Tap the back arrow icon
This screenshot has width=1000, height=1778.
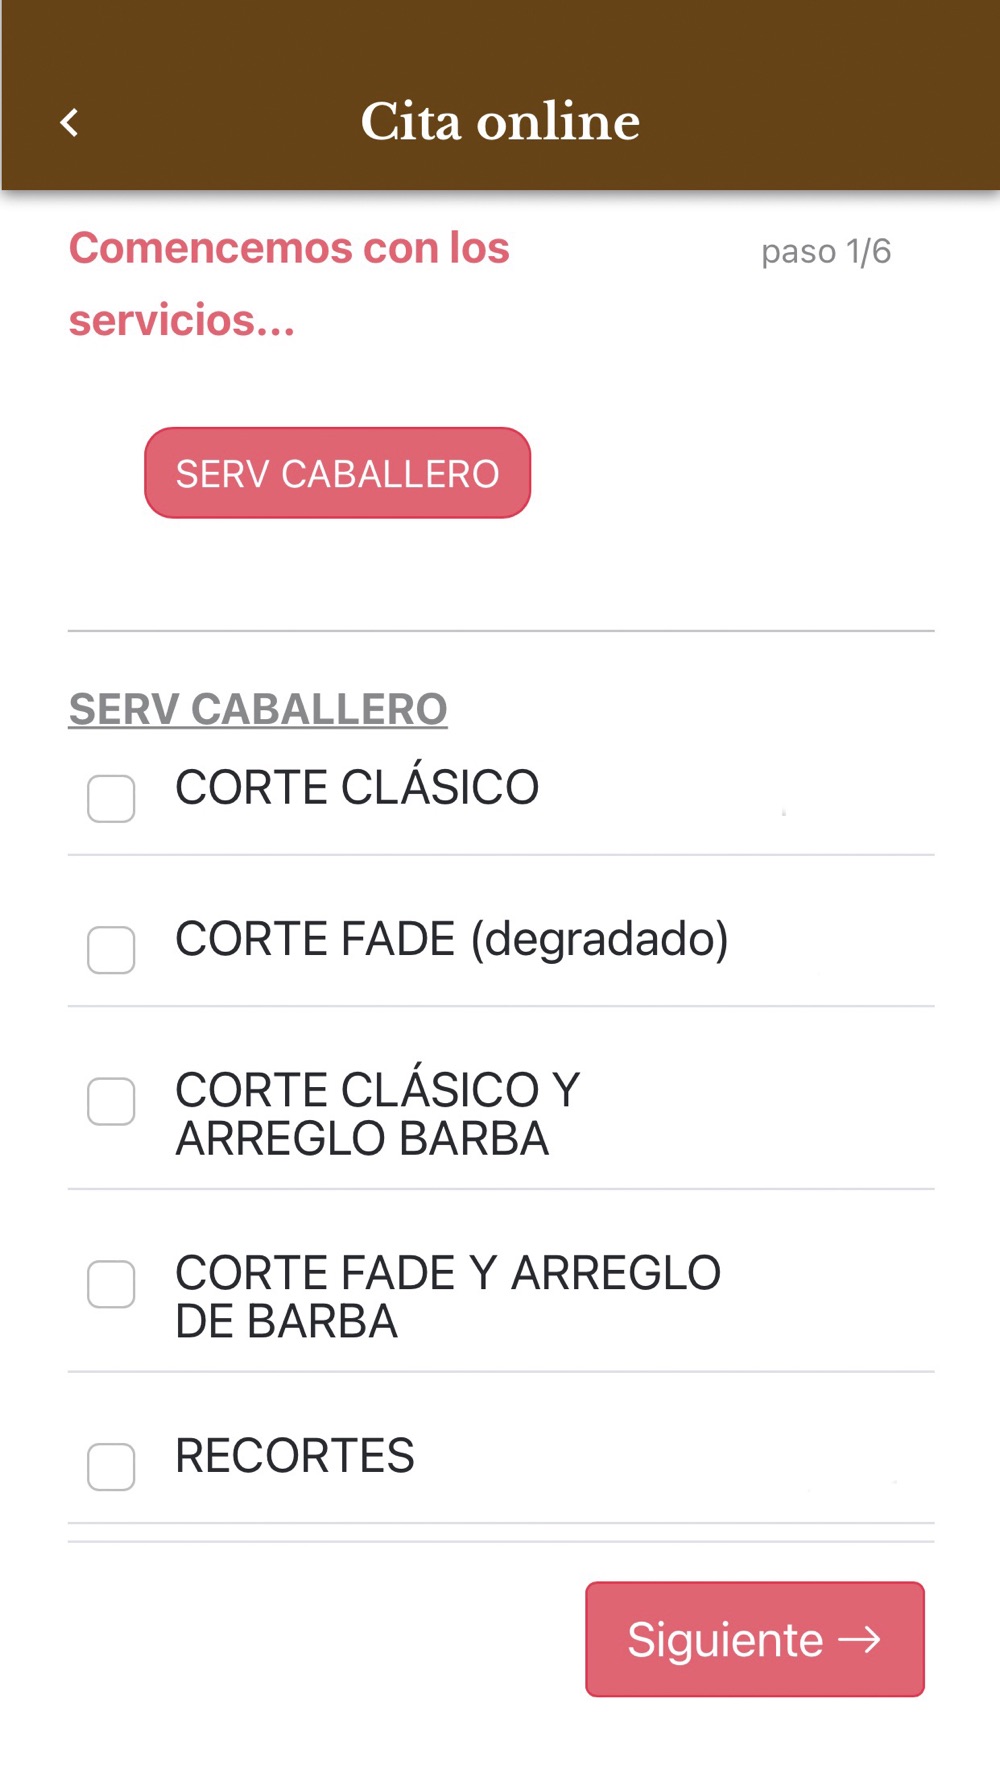pyautogui.click(x=69, y=122)
